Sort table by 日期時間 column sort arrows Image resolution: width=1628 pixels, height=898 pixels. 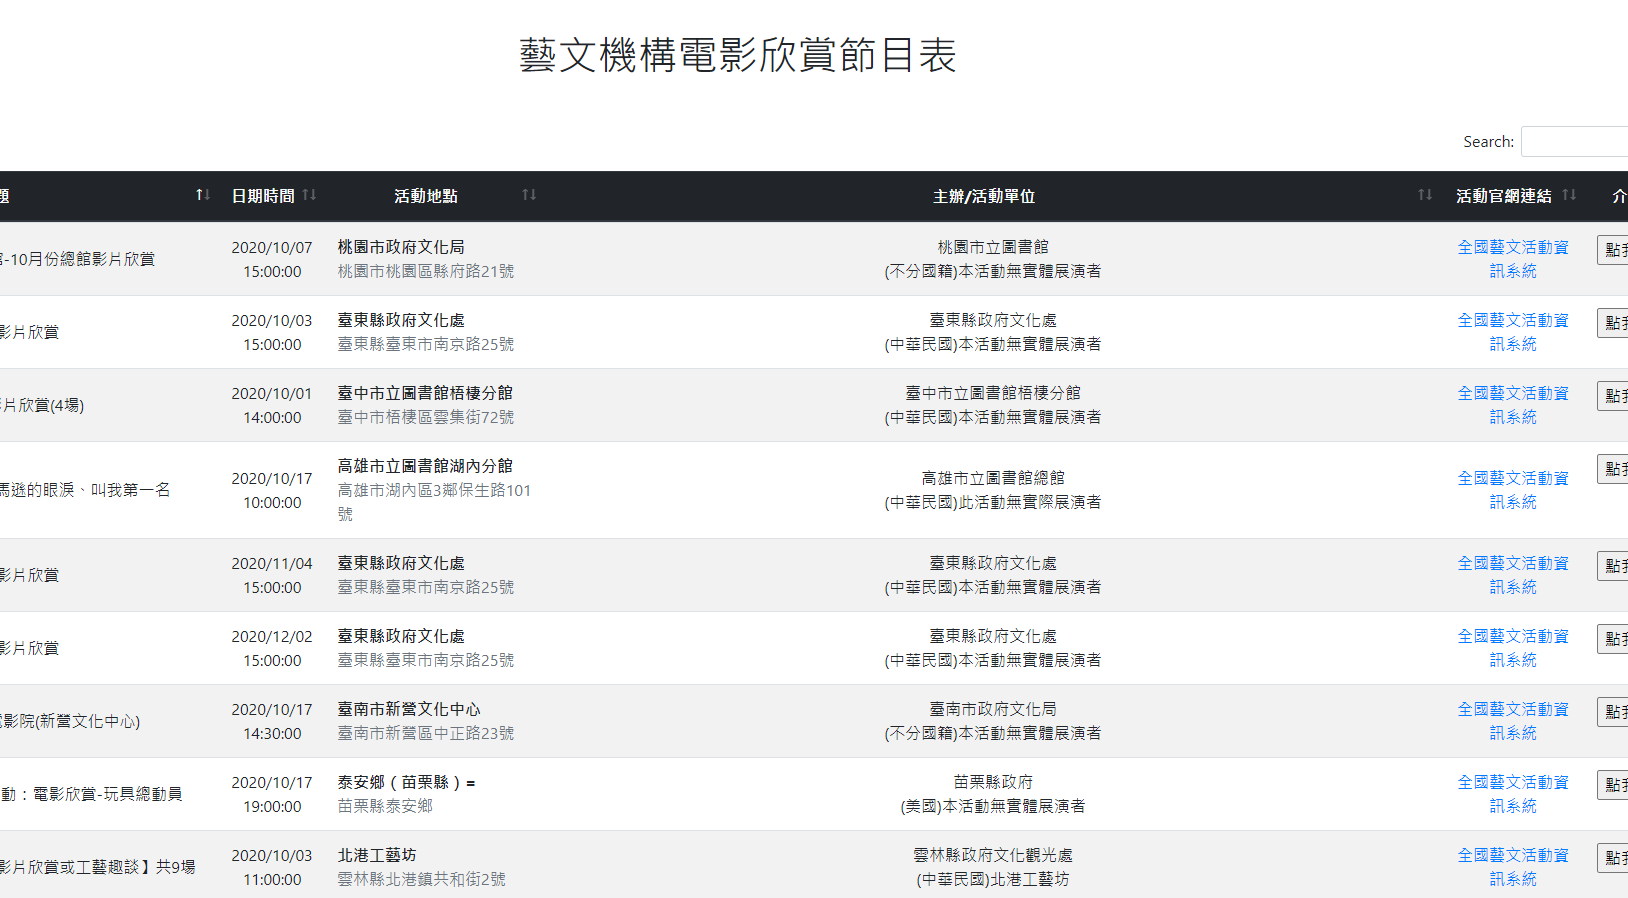click(309, 195)
